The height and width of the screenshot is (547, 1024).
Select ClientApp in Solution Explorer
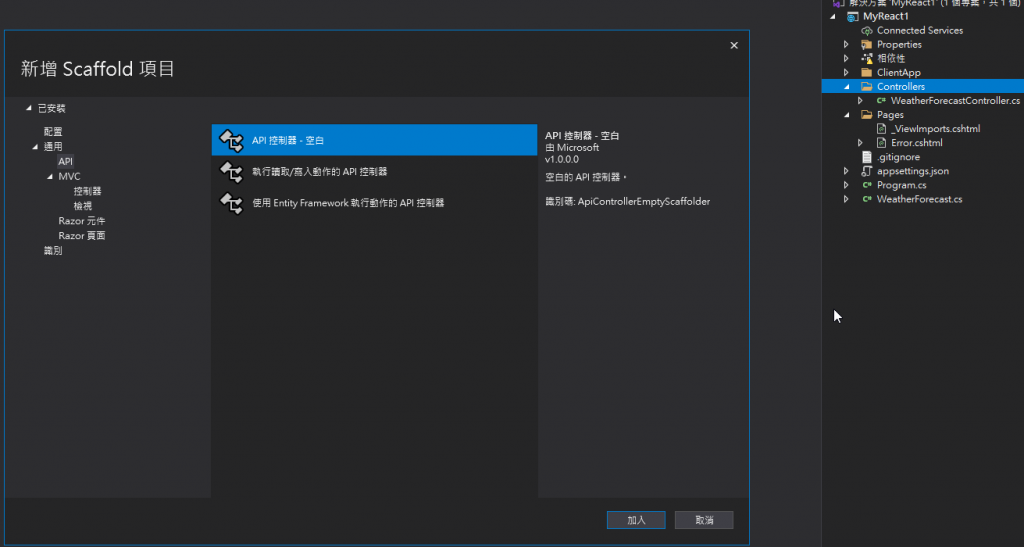[899, 72]
